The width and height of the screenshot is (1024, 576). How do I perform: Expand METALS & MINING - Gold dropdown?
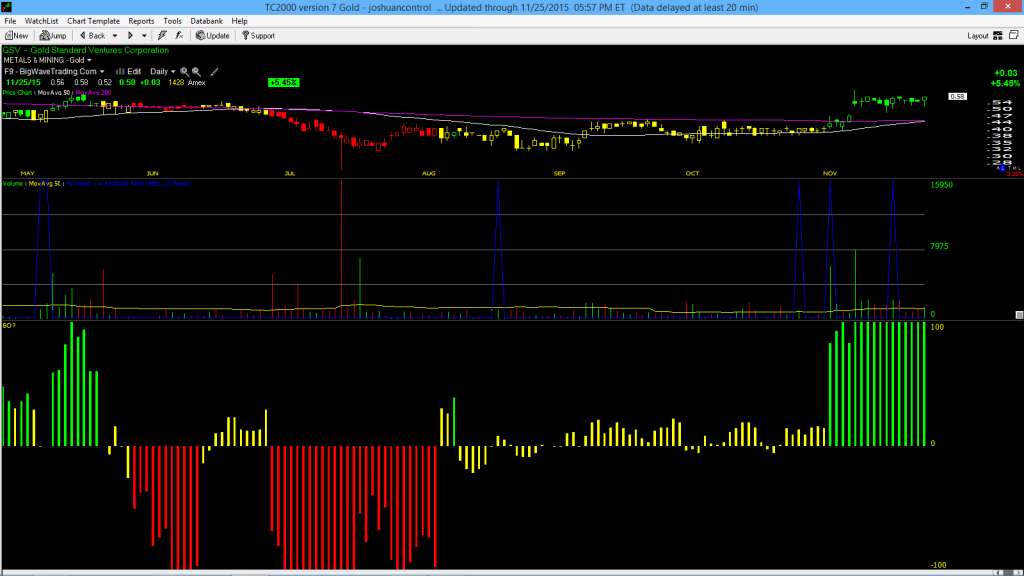click(x=47, y=60)
